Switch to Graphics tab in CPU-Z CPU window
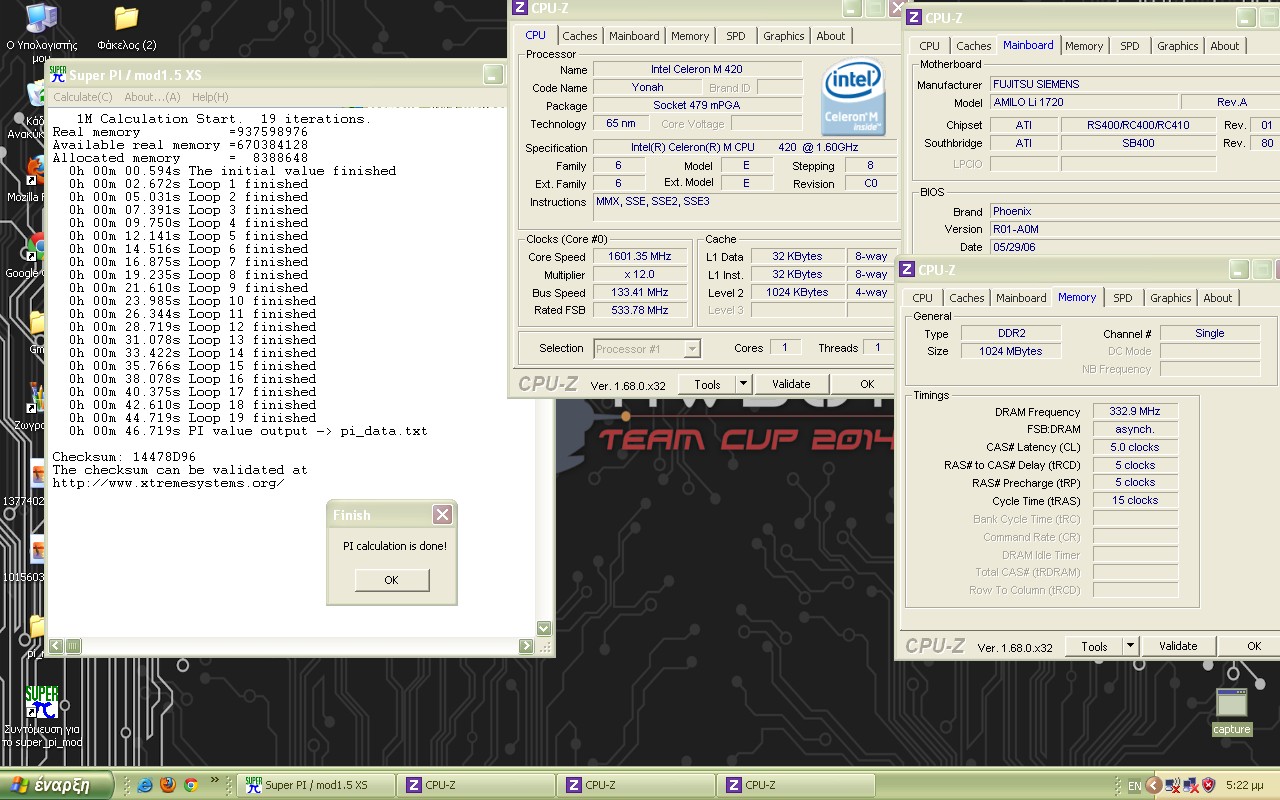This screenshot has width=1280, height=800. coord(784,36)
